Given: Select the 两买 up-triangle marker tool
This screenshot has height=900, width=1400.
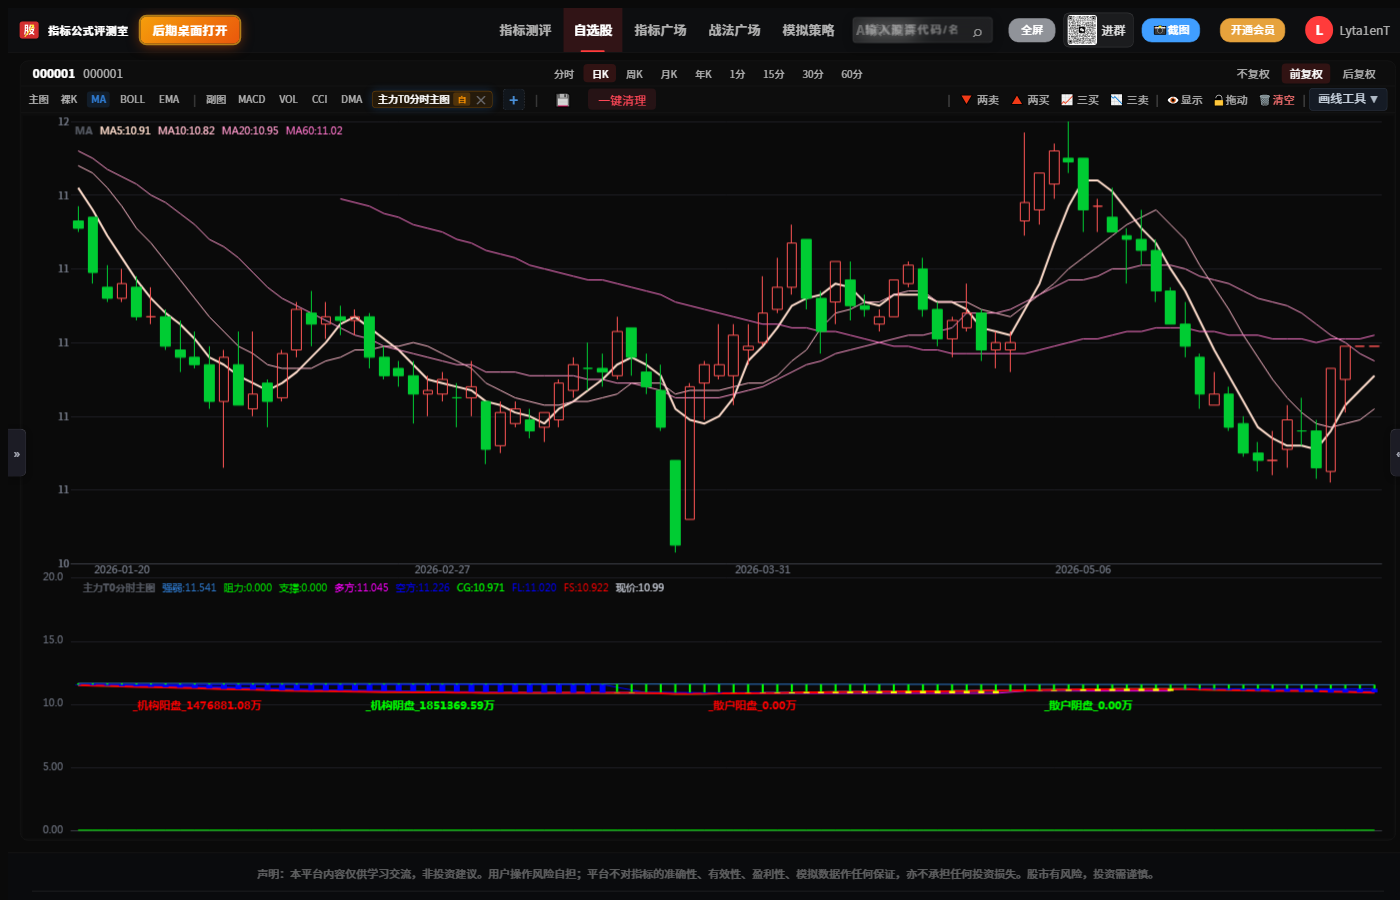Looking at the screenshot, I should pyautogui.click(x=1030, y=100).
